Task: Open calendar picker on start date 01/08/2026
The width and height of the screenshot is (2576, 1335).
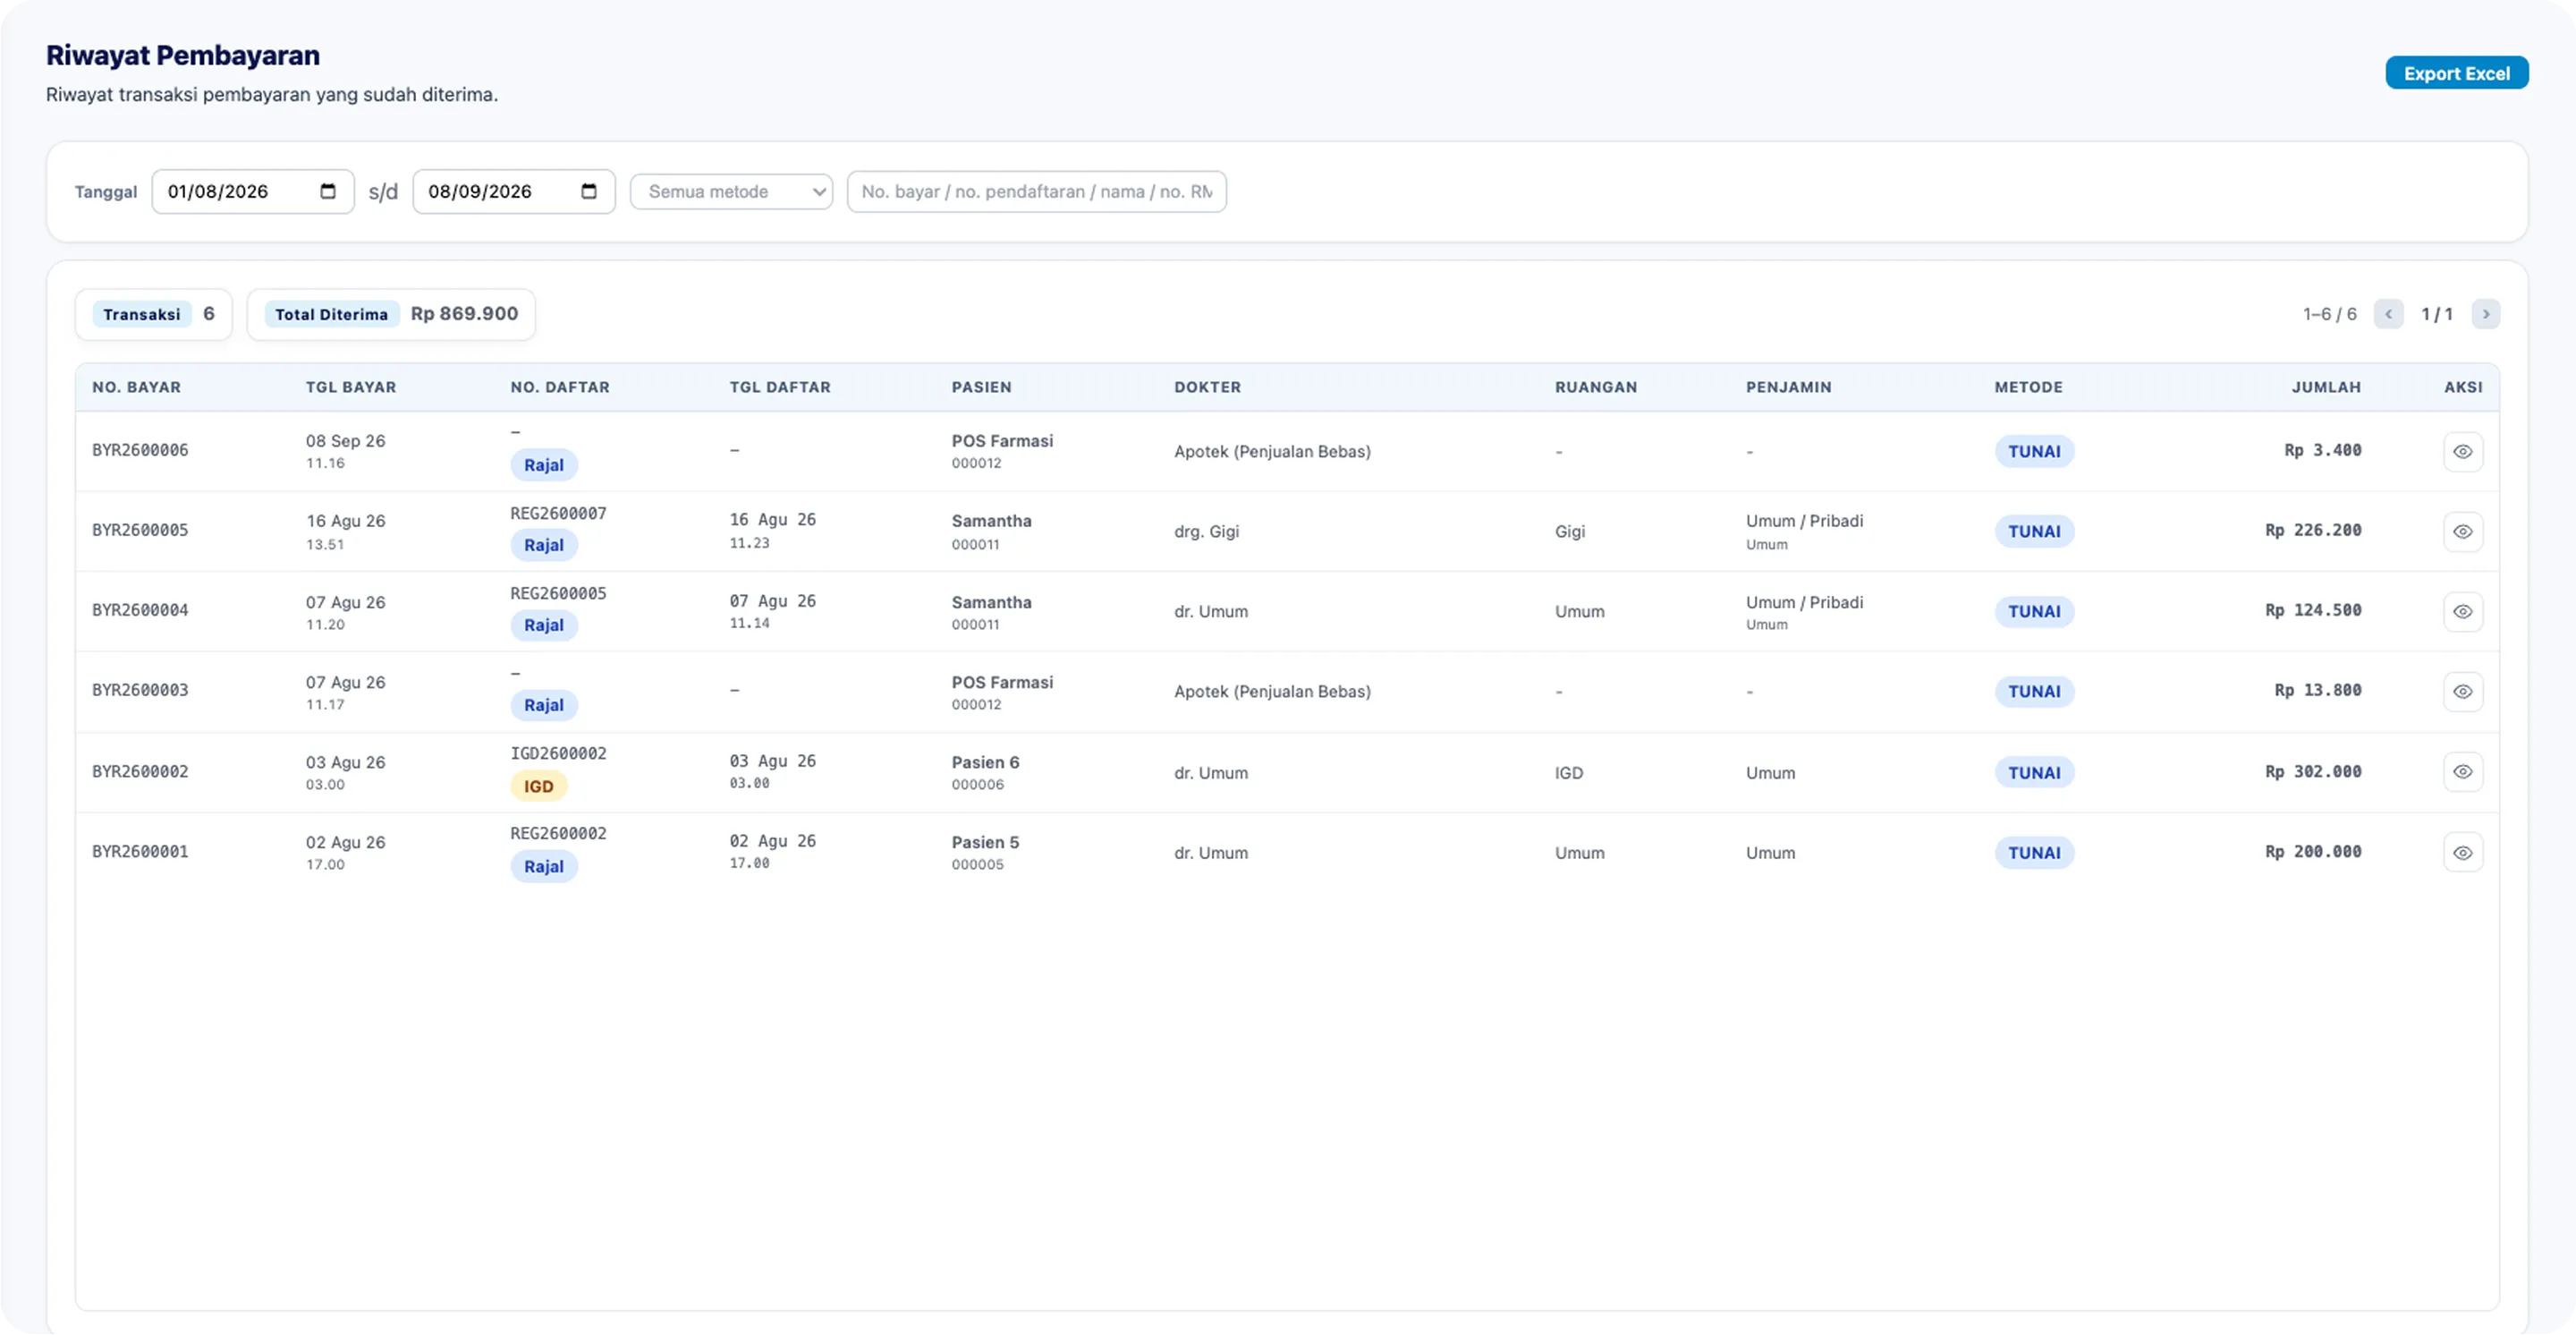Action: pyautogui.click(x=327, y=191)
